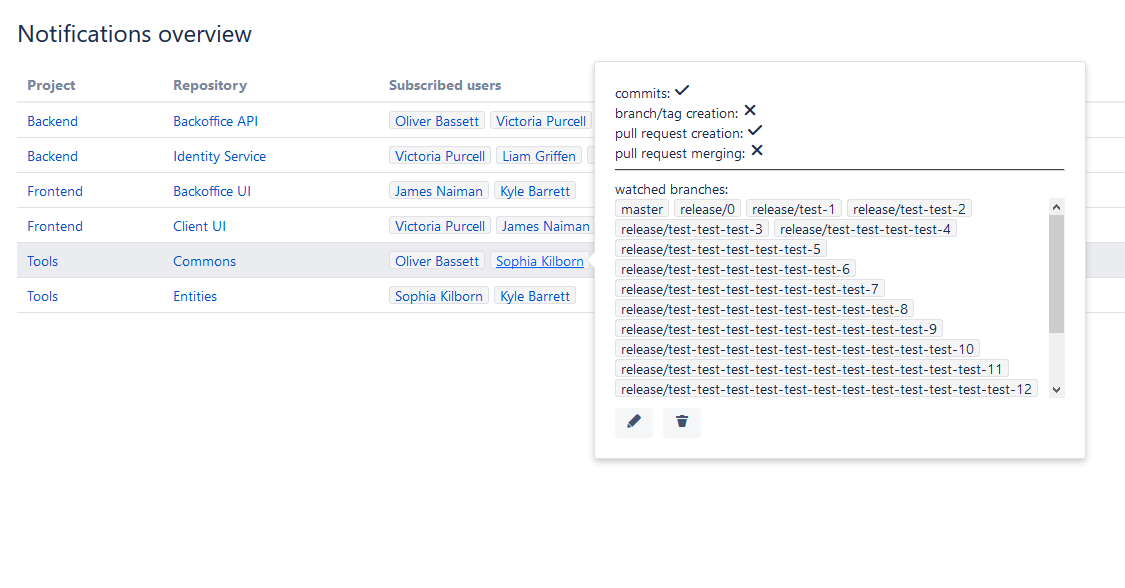Click the Project column header
The height and width of the screenshot is (588, 1125).
click(x=51, y=85)
